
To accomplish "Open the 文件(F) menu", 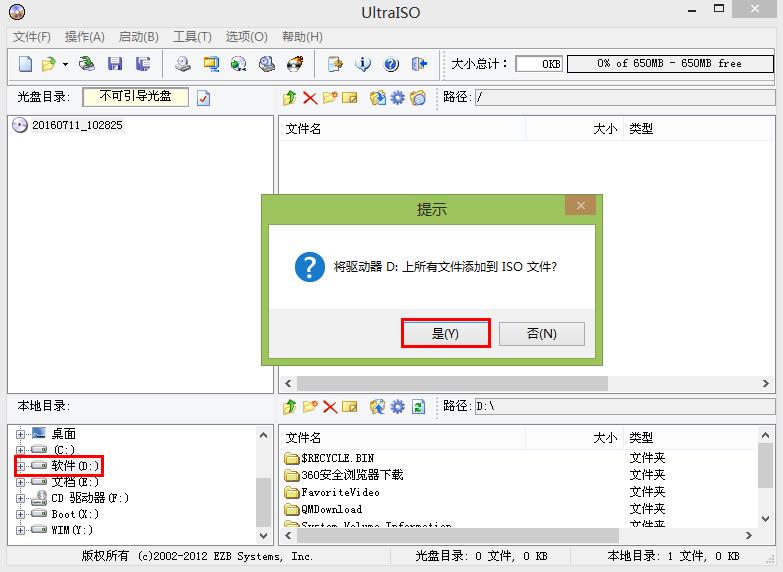I will (32, 36).
